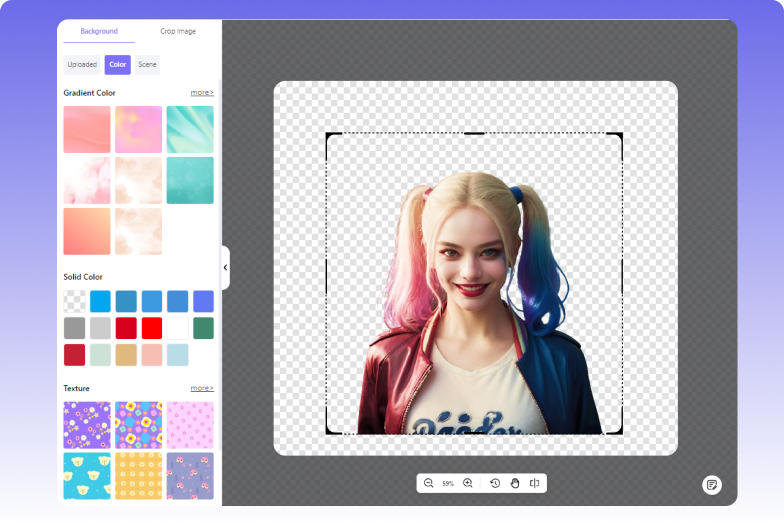The width and height of the screenshot is (784, 526).
Task: Open more Gradient Color options
Action: (202, 92)
